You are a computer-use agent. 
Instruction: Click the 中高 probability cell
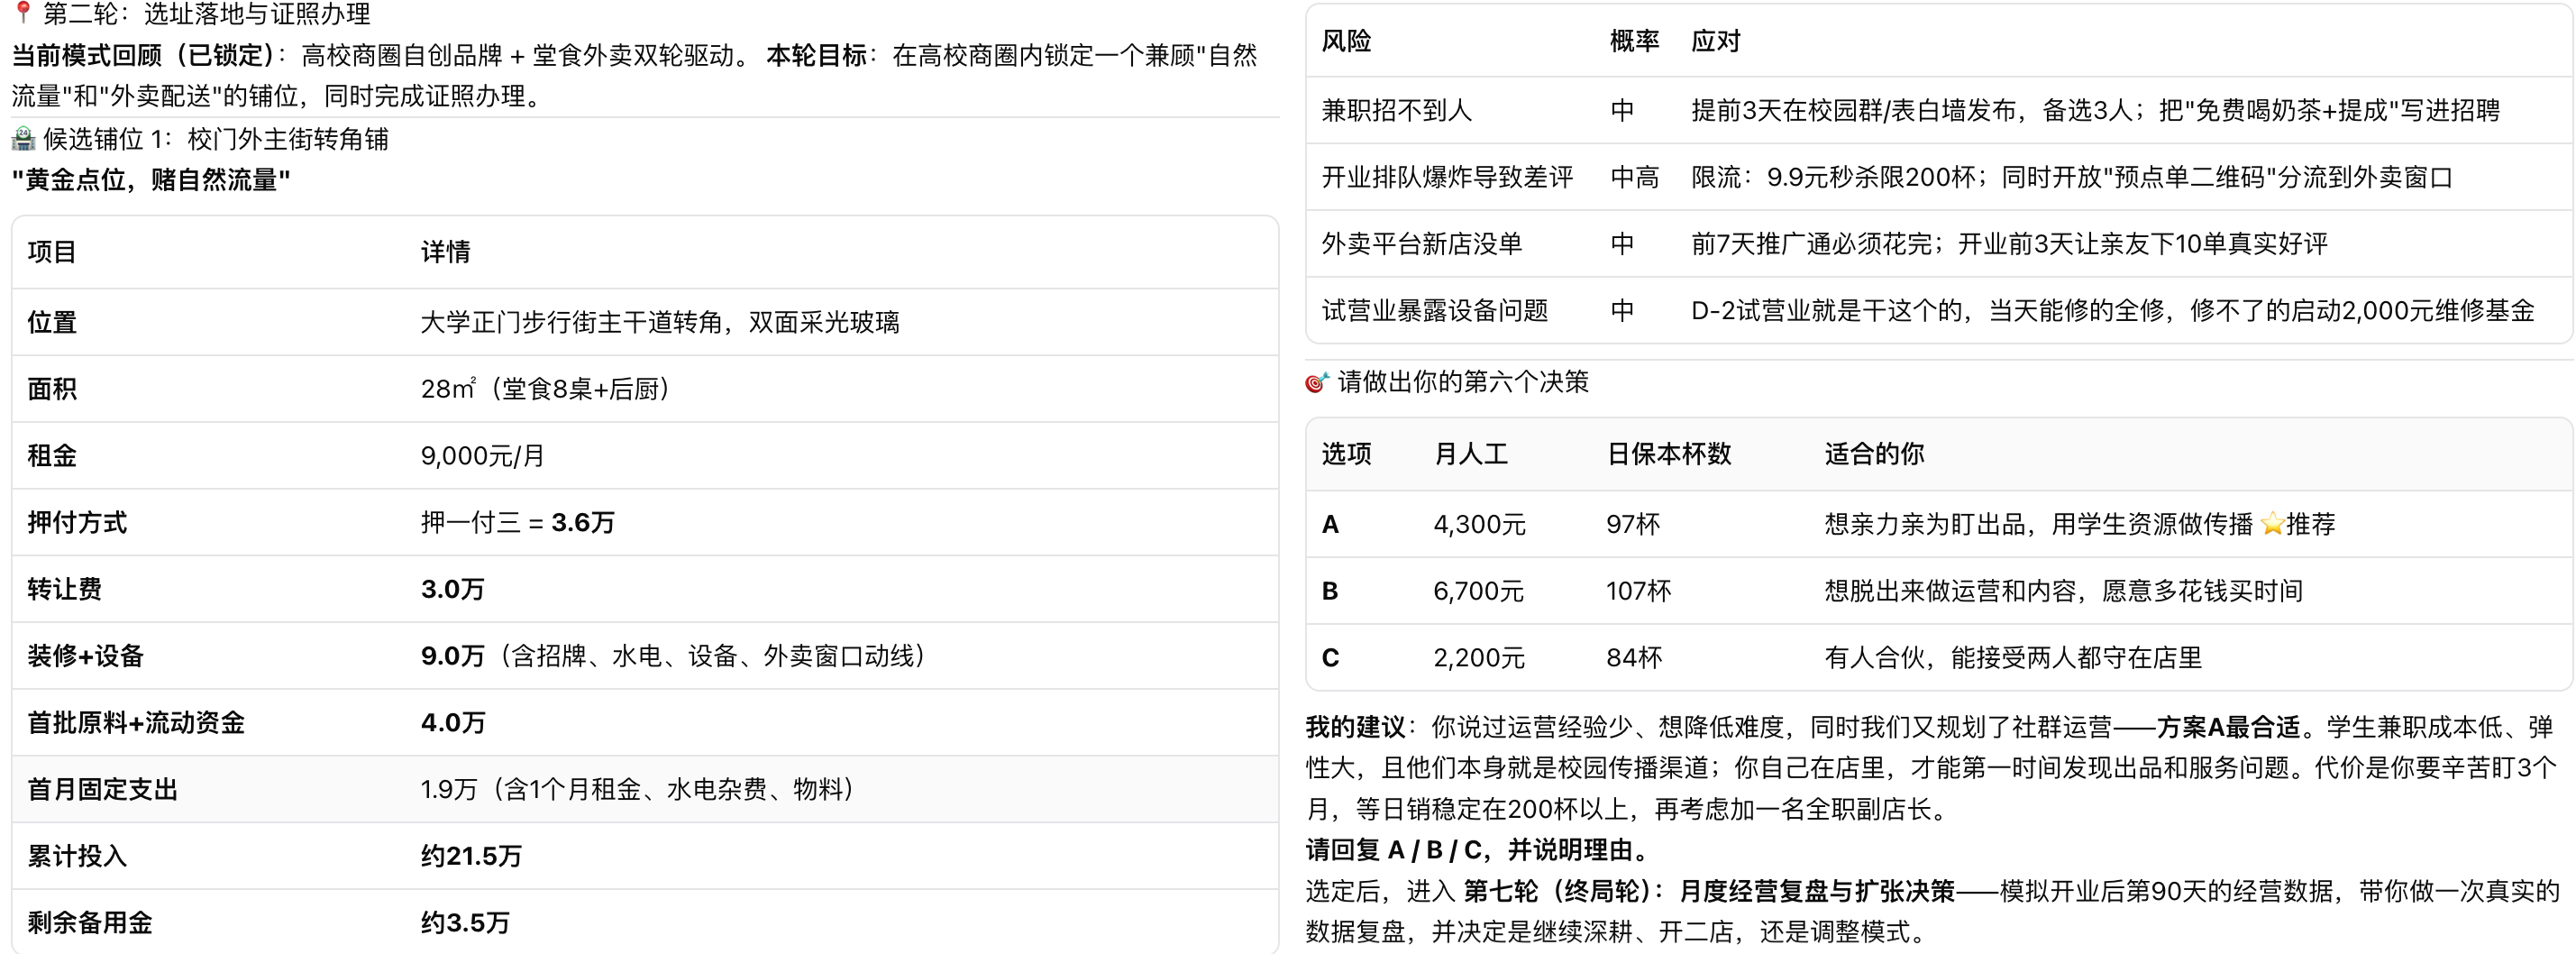click(1635, 177)
